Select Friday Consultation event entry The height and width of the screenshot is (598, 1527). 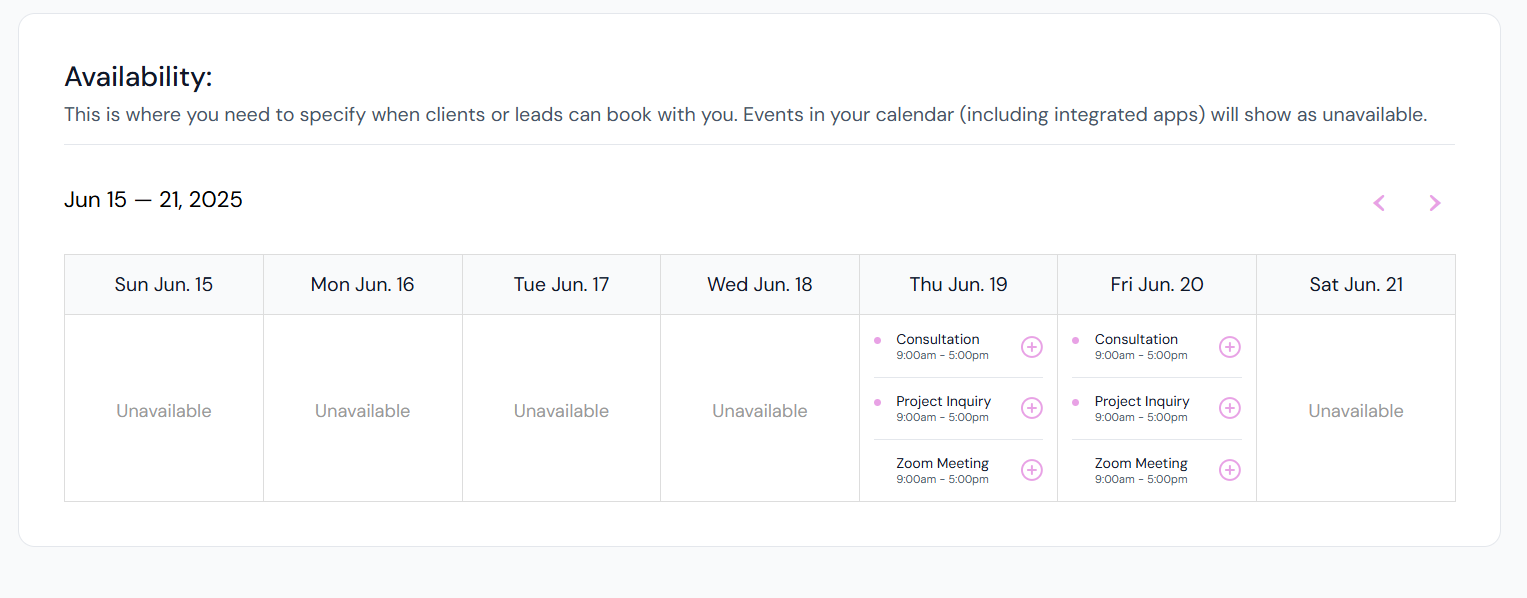pos(1141,347)
